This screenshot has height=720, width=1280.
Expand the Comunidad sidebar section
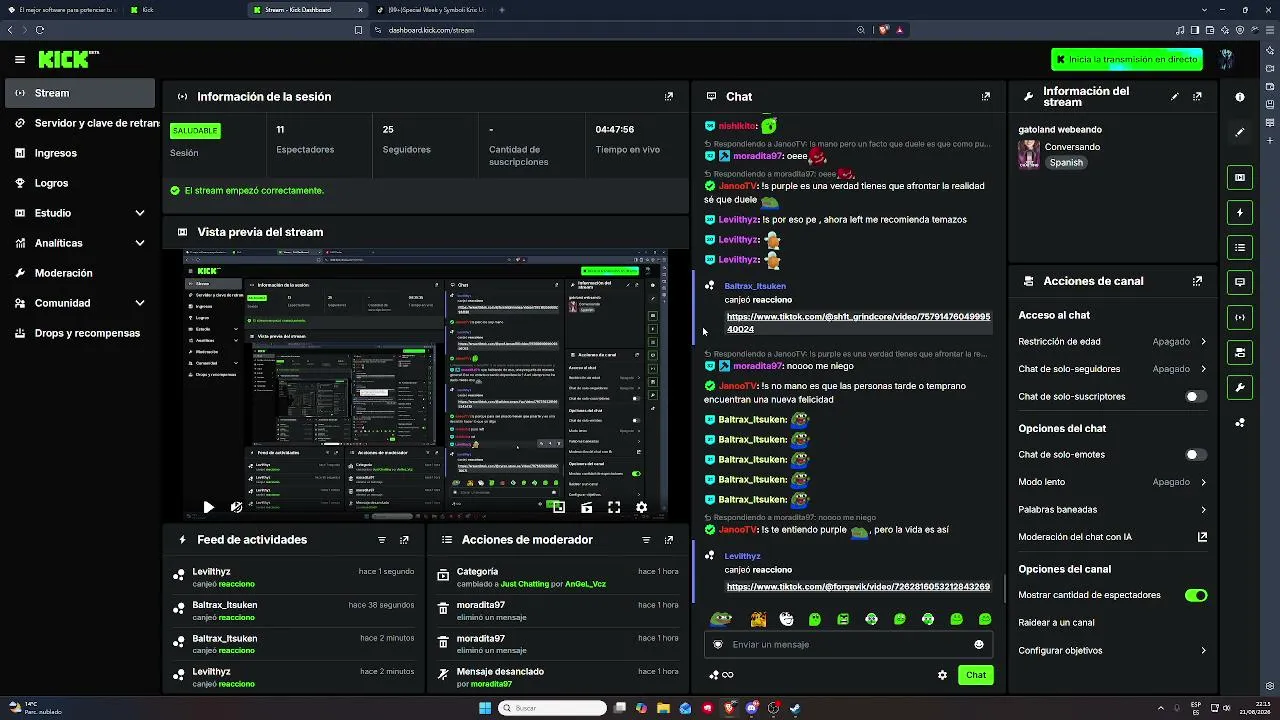coord(80,303)
